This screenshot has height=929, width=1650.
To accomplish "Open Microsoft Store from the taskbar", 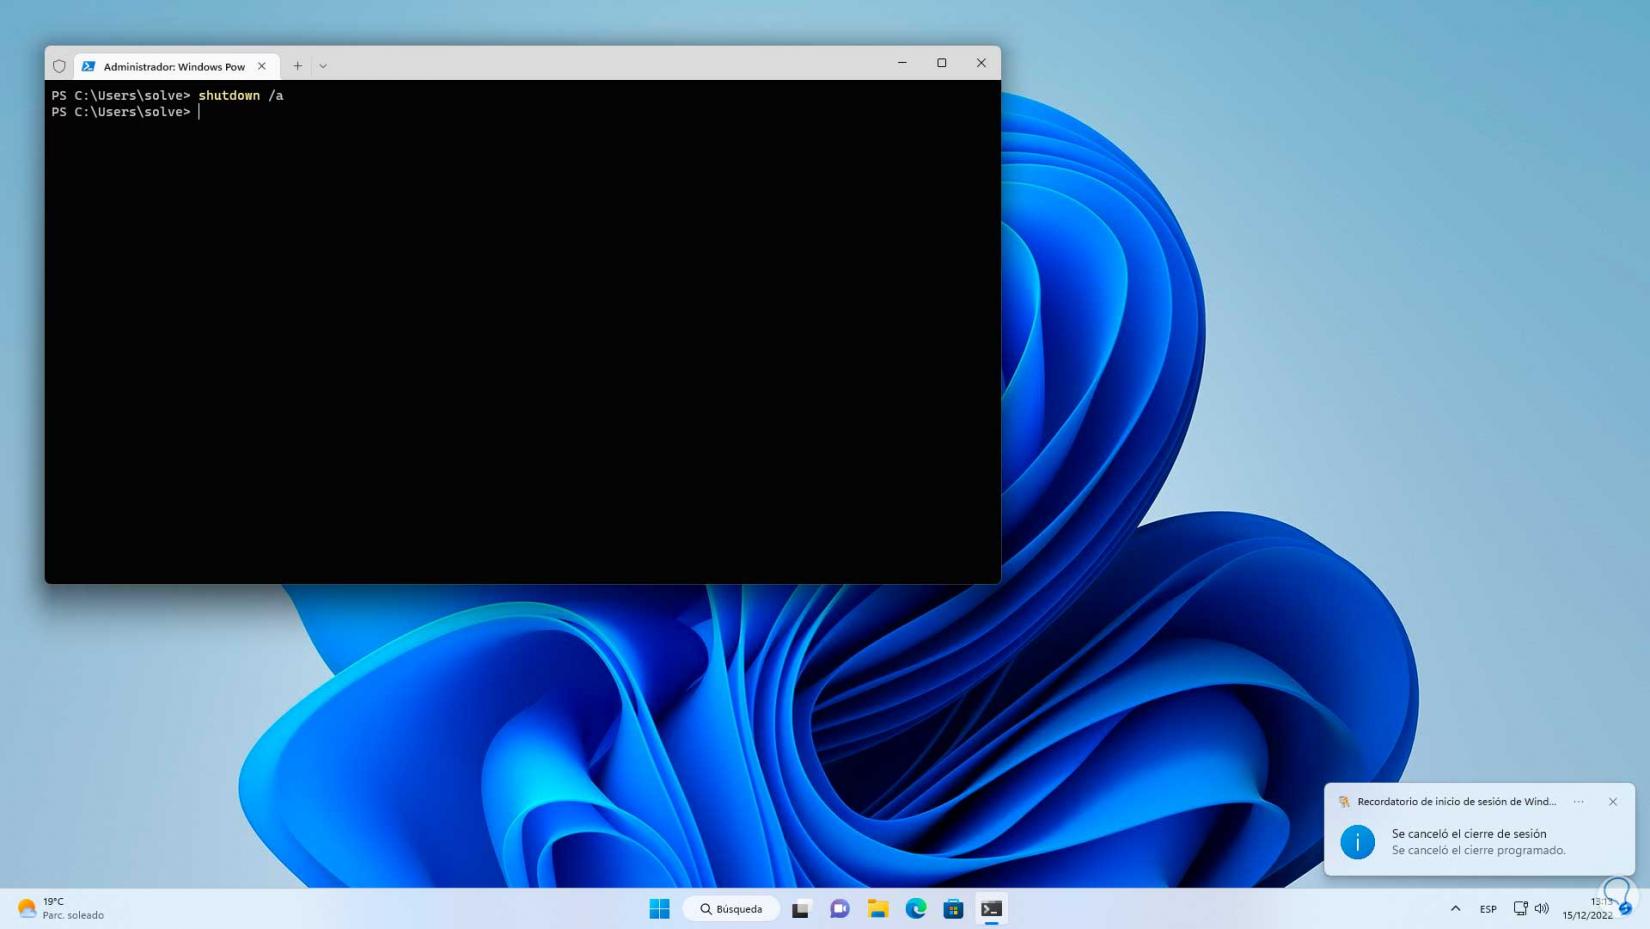I will point(953,908).
